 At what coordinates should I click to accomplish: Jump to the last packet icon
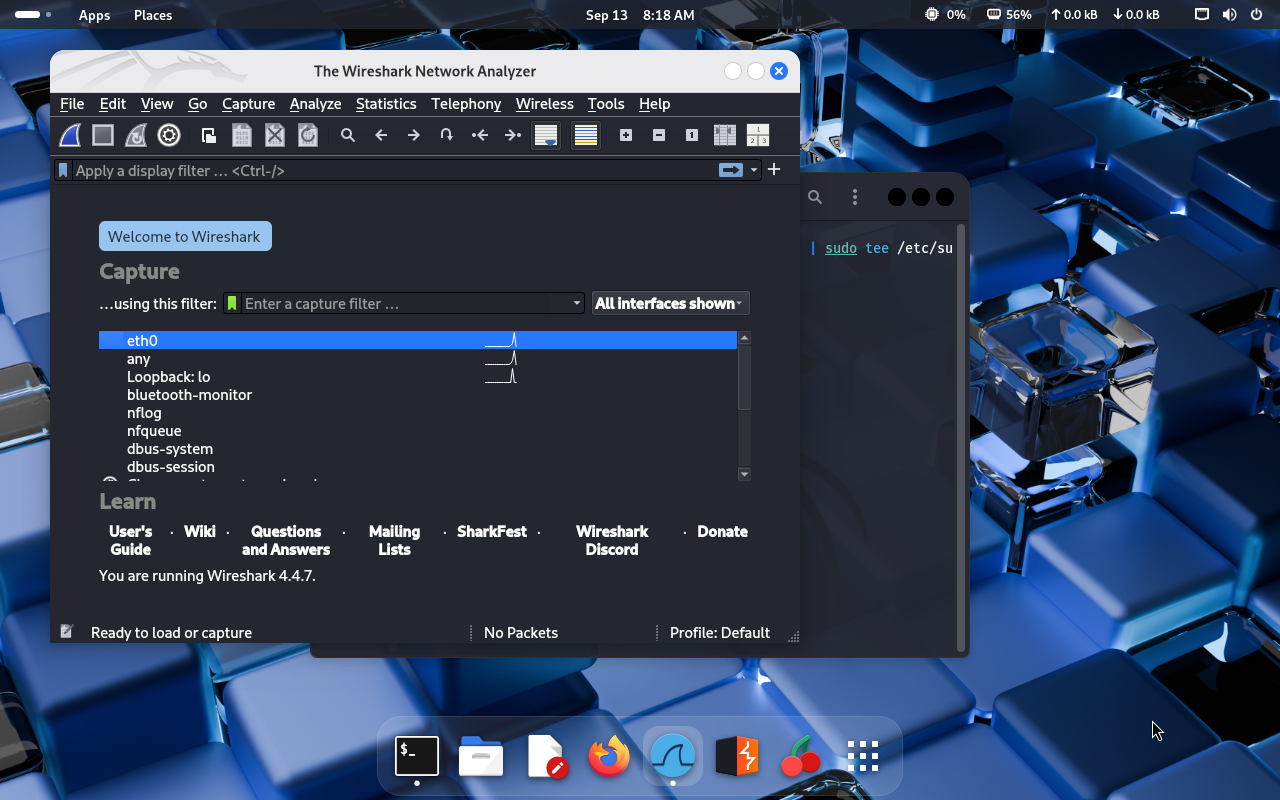click(x=513, y=135)
